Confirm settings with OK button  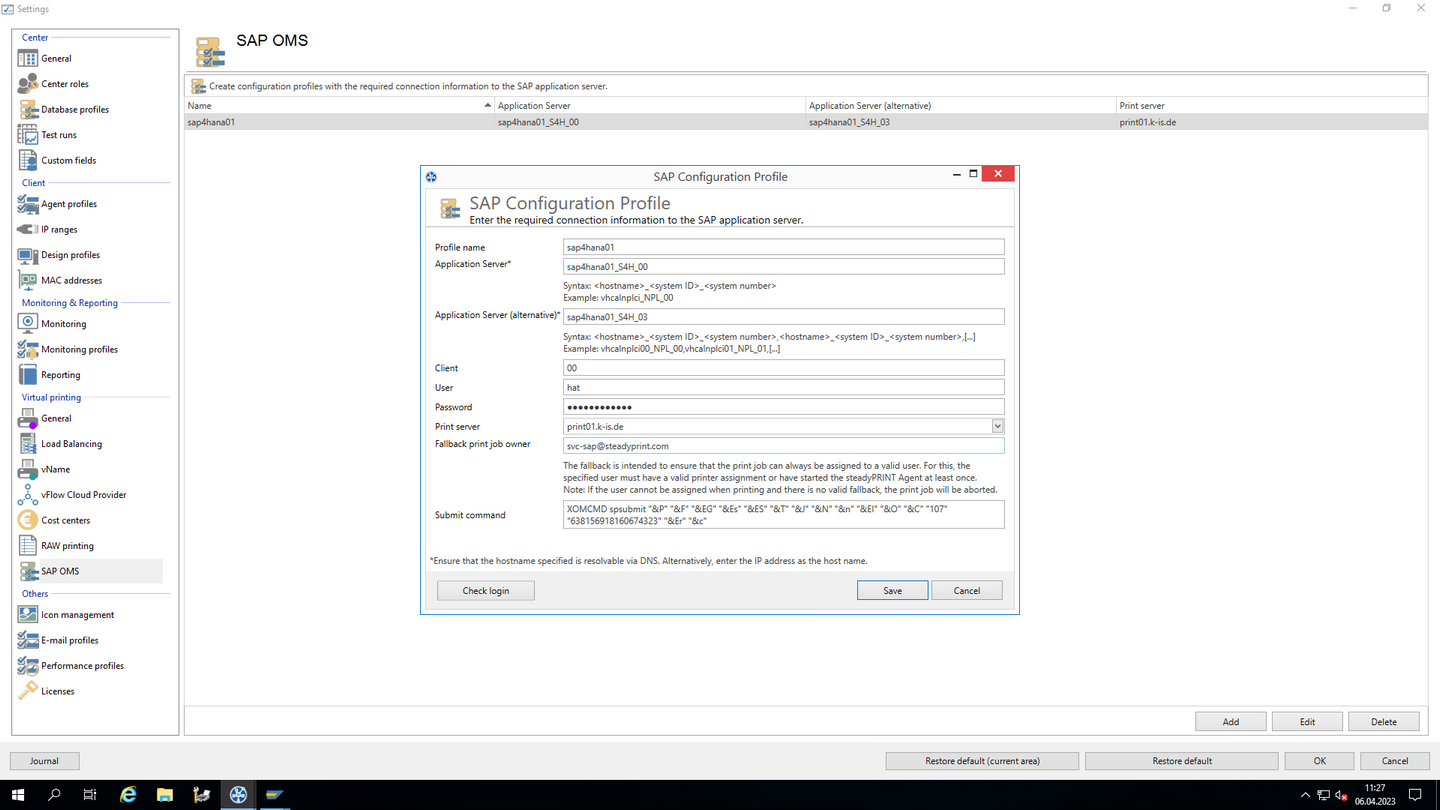1319,761
